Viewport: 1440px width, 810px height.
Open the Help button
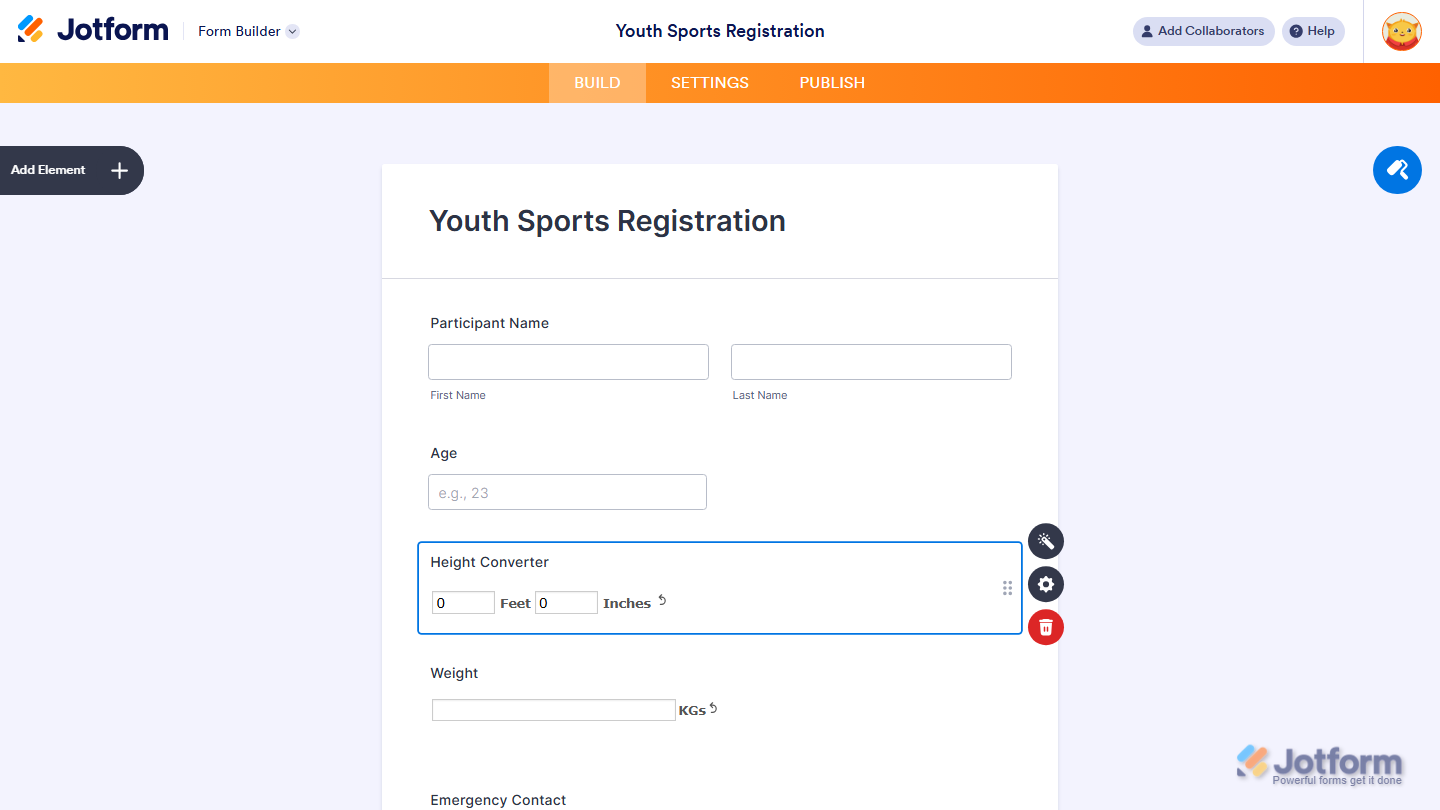pyautogui.click(x=1313, y=31)
